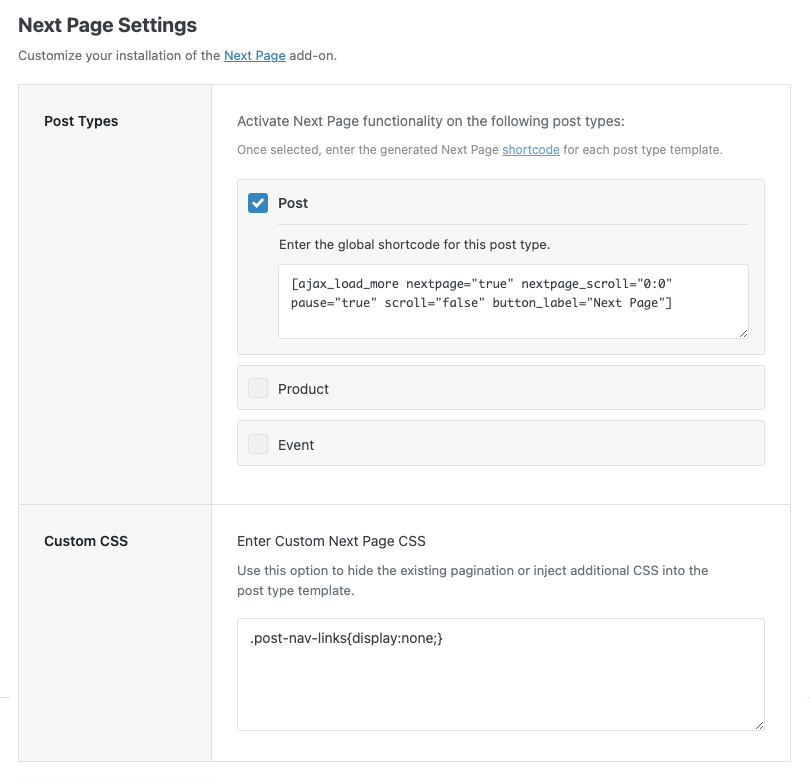This screenshot has width=810, height=783.
Task: Click the Next Page Settings title
Action: (107, 25)
